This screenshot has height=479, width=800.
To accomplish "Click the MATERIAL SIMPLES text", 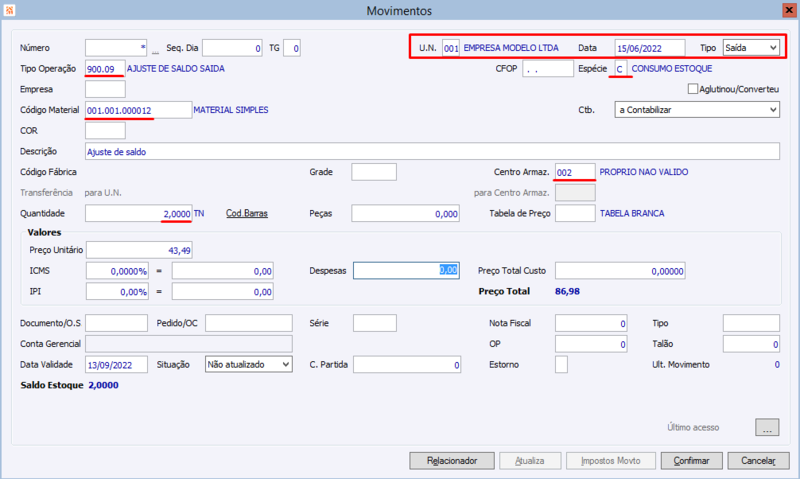I will (x=231, y=110).
